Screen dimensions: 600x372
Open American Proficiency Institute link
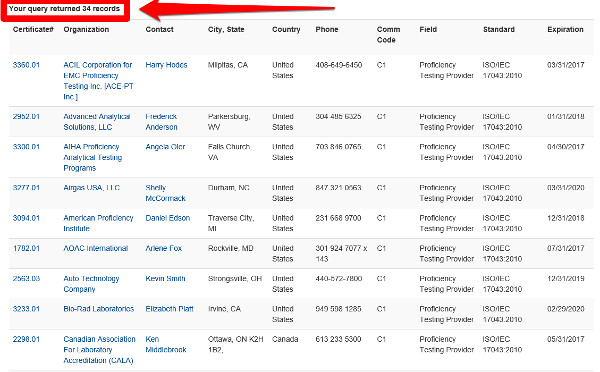point(98,223)
